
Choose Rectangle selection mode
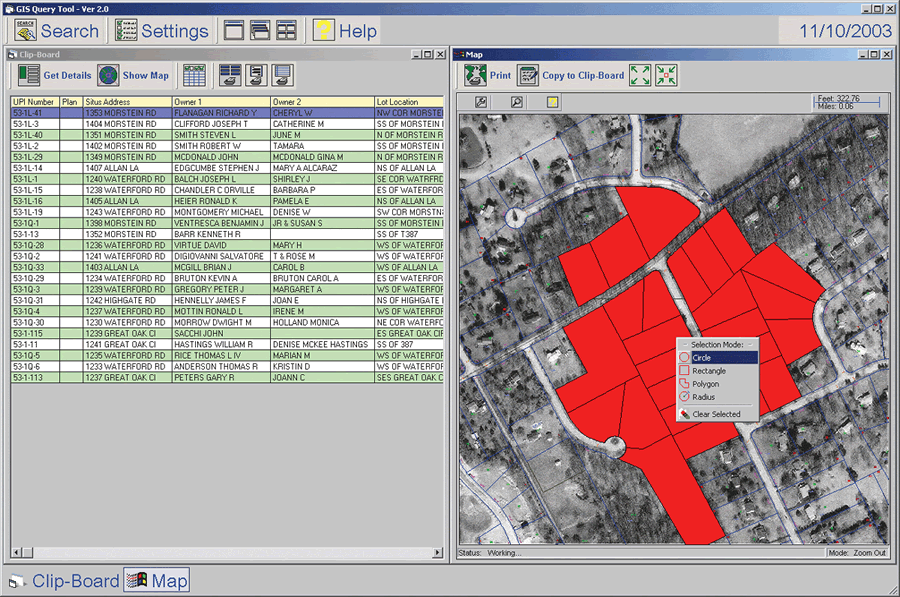(x=717, y=371)
